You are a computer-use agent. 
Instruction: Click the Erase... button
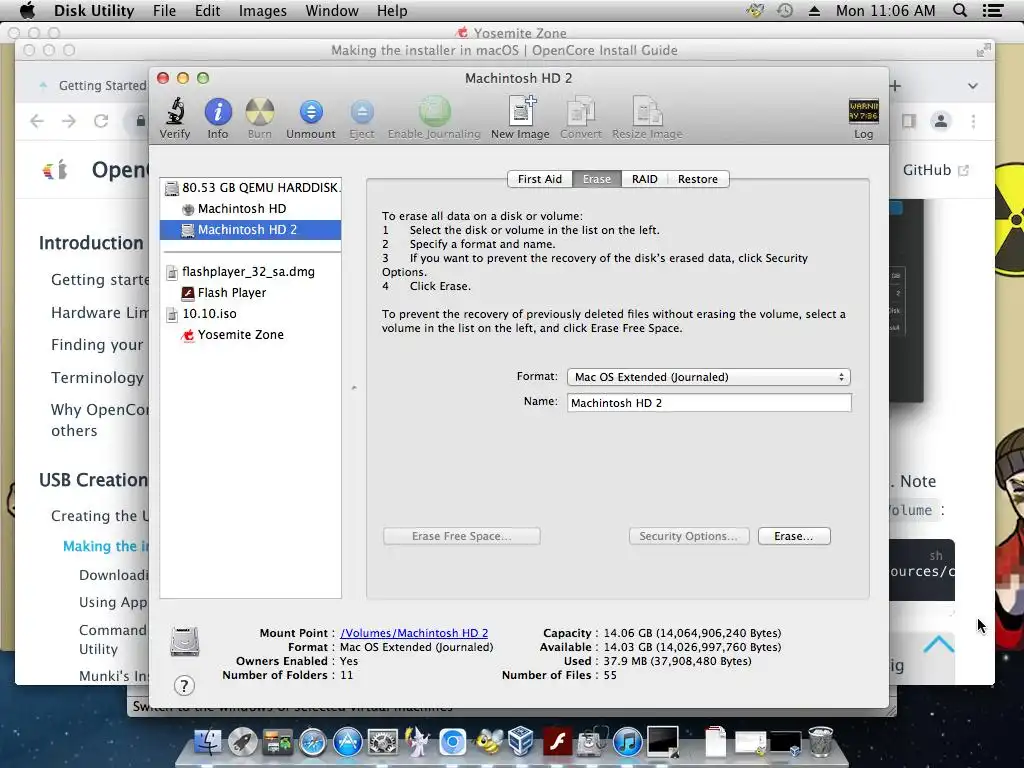coord(794,536)
